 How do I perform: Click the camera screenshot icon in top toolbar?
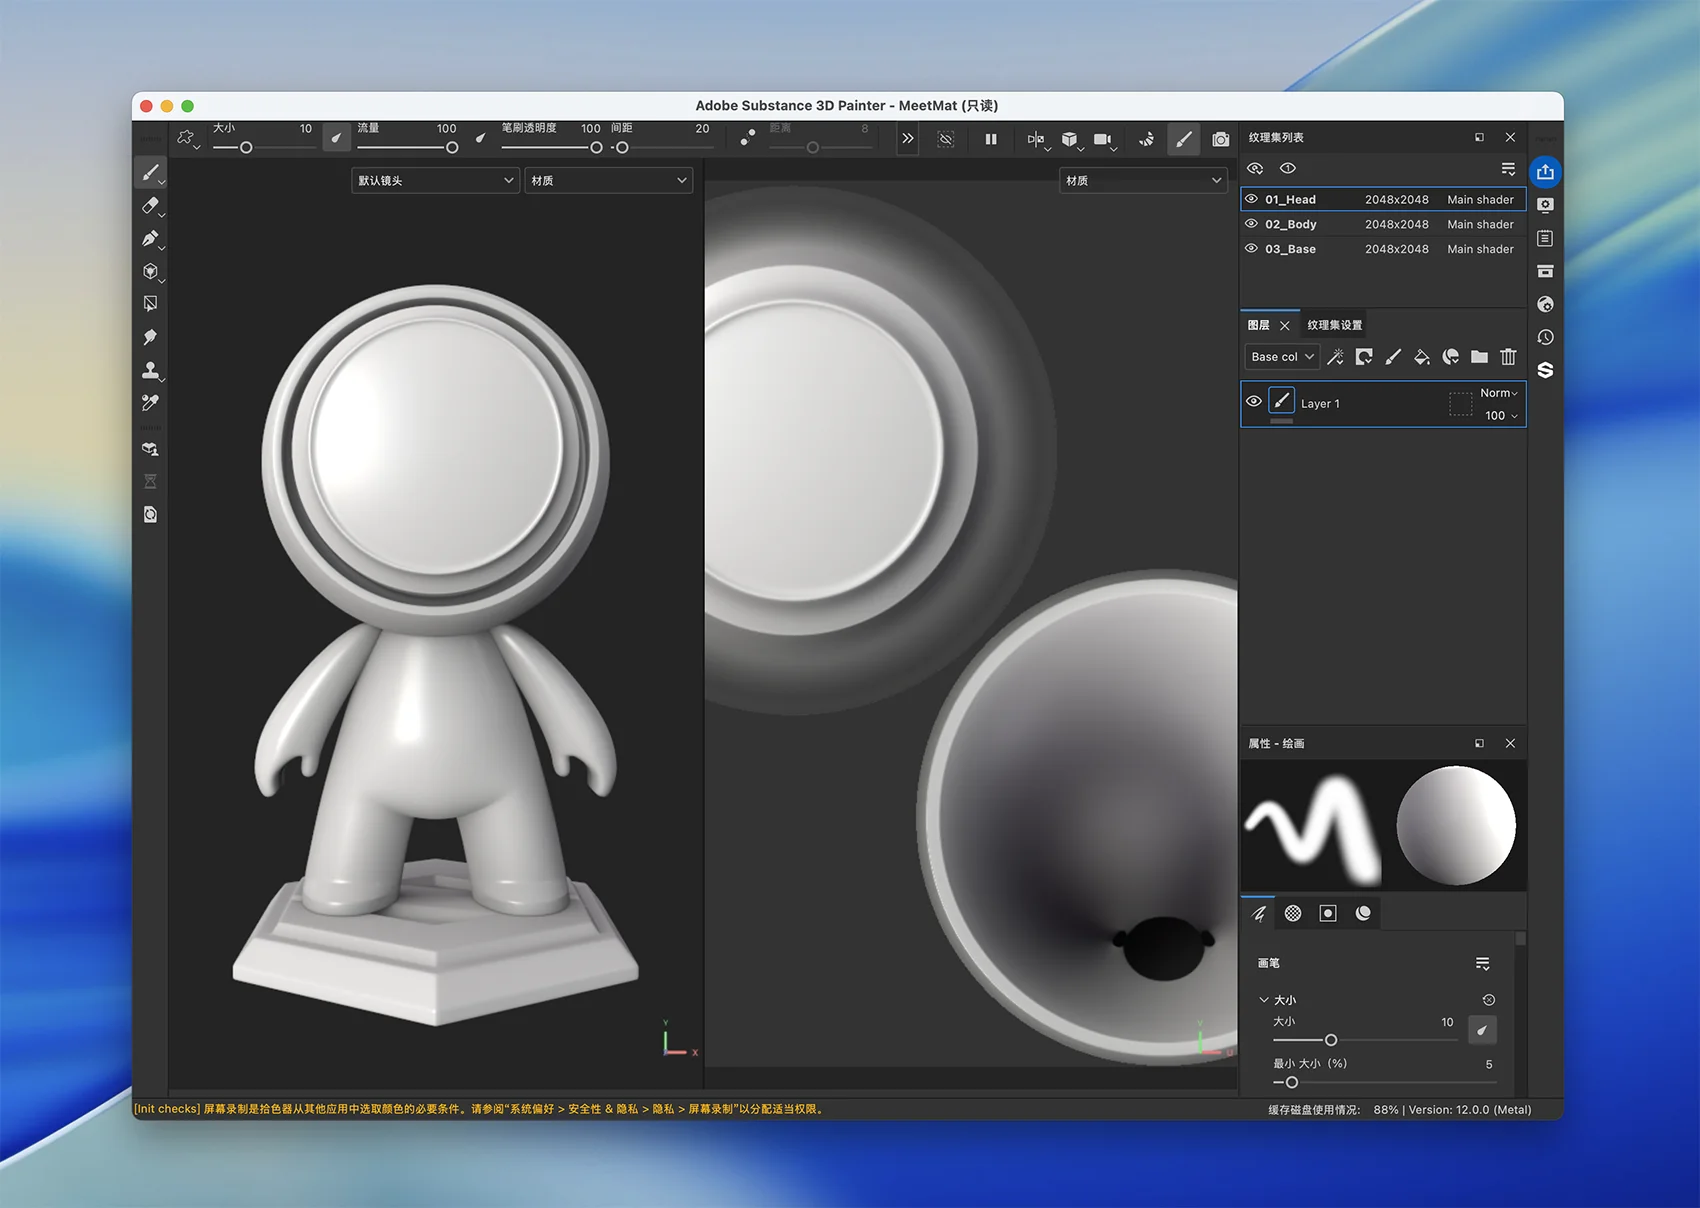pos(1220,140)
